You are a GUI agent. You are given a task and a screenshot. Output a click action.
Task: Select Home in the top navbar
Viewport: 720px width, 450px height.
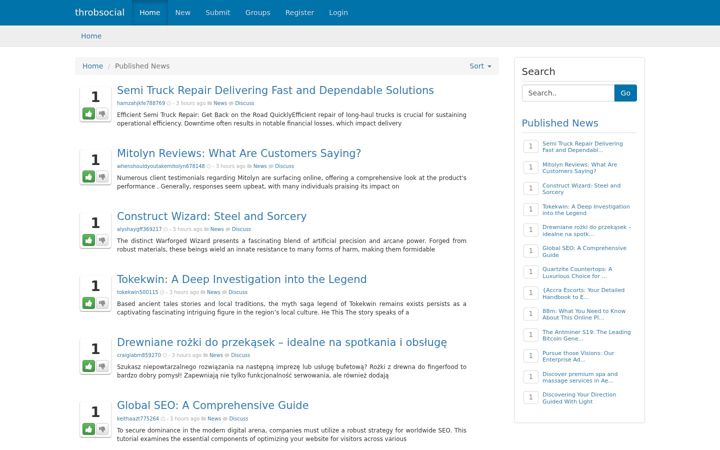tap(150, 12)
